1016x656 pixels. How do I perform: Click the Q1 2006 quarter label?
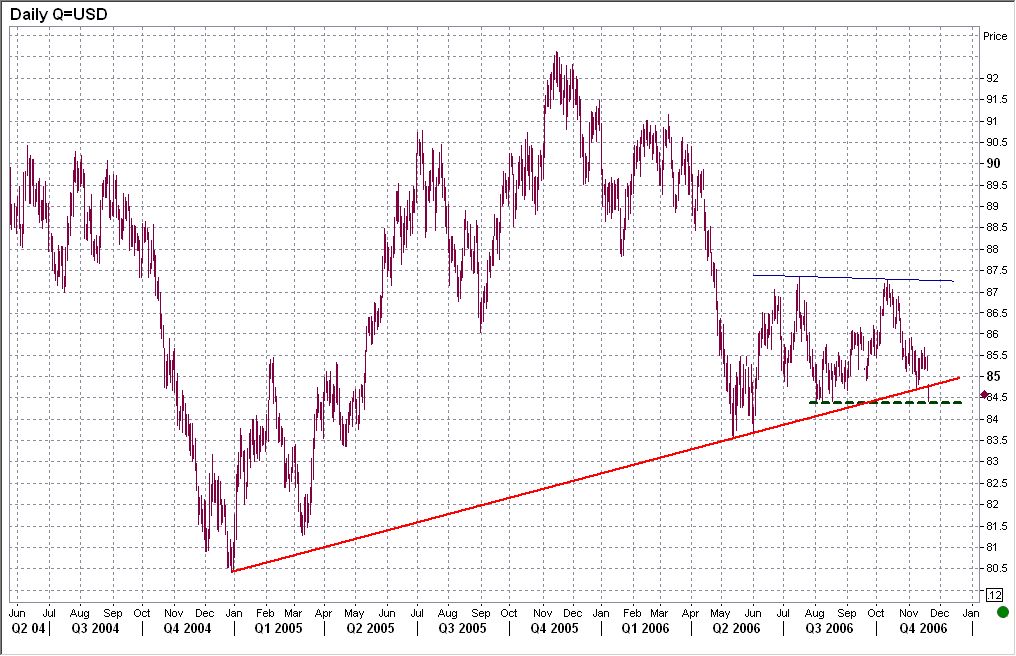[645, 628]
